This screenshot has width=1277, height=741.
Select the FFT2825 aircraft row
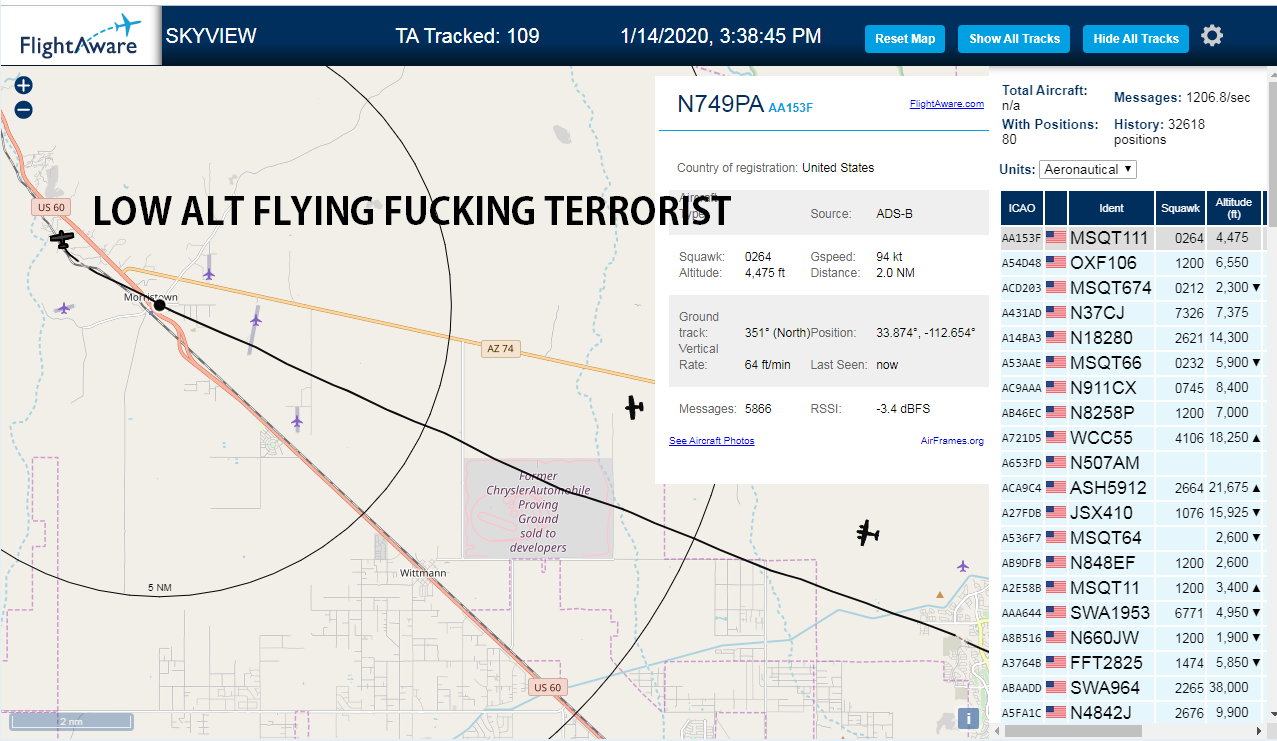pos(1132,663)
